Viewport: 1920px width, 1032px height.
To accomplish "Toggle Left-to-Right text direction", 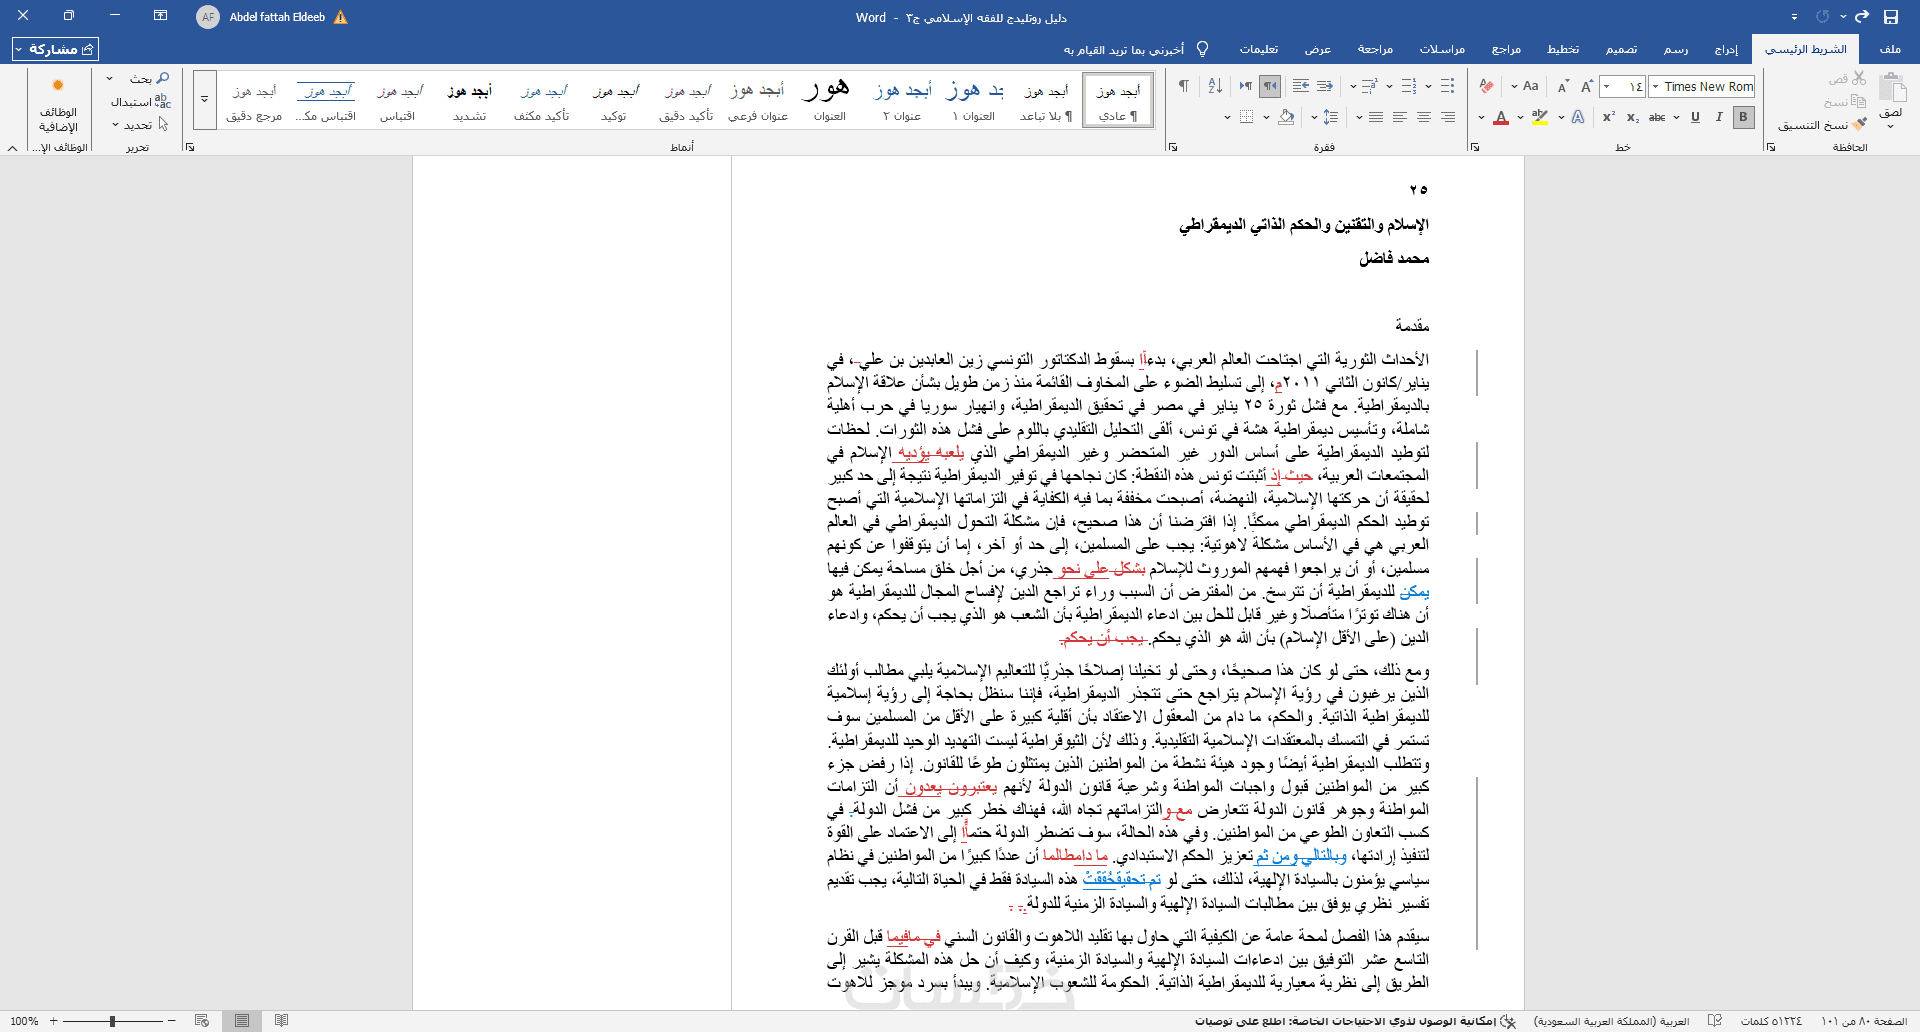I will coord(1246,86).
